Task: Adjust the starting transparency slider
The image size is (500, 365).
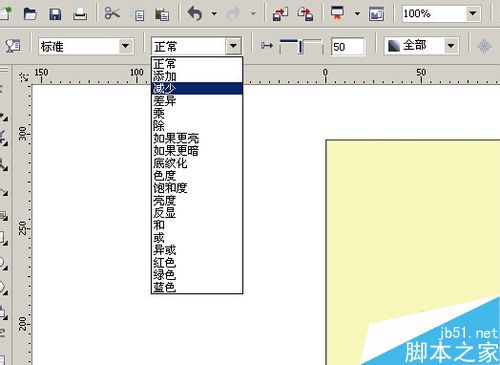Action: coord(301,46)
